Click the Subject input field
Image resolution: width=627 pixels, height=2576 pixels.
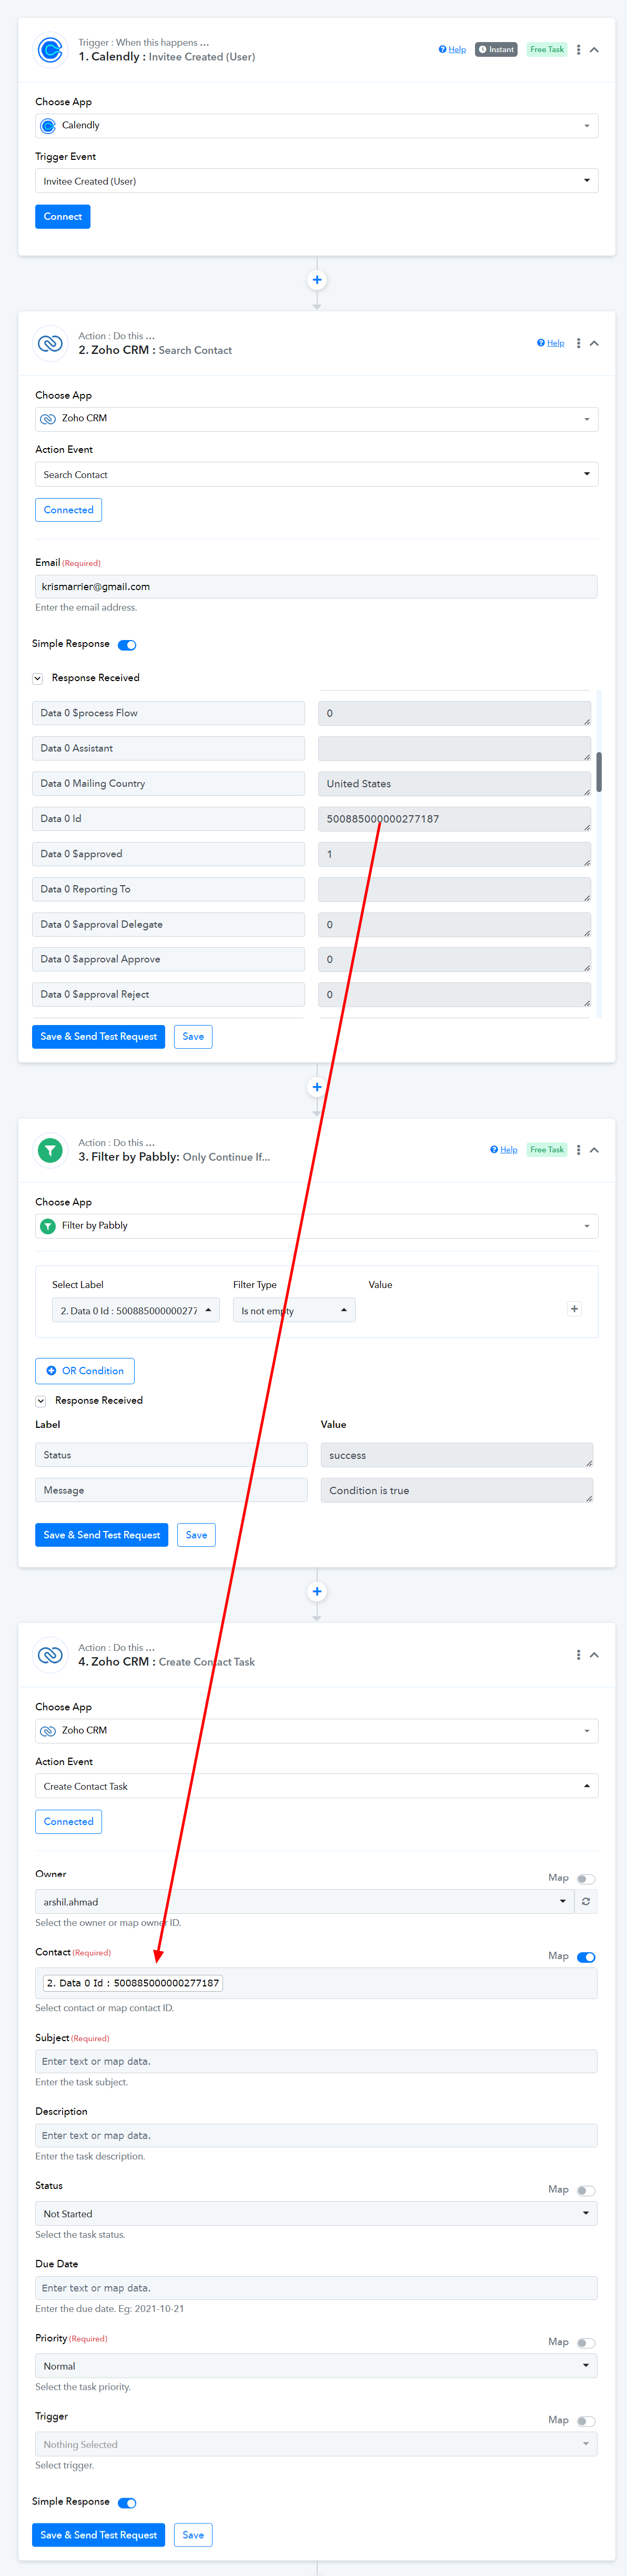[x=316, y=2062]
